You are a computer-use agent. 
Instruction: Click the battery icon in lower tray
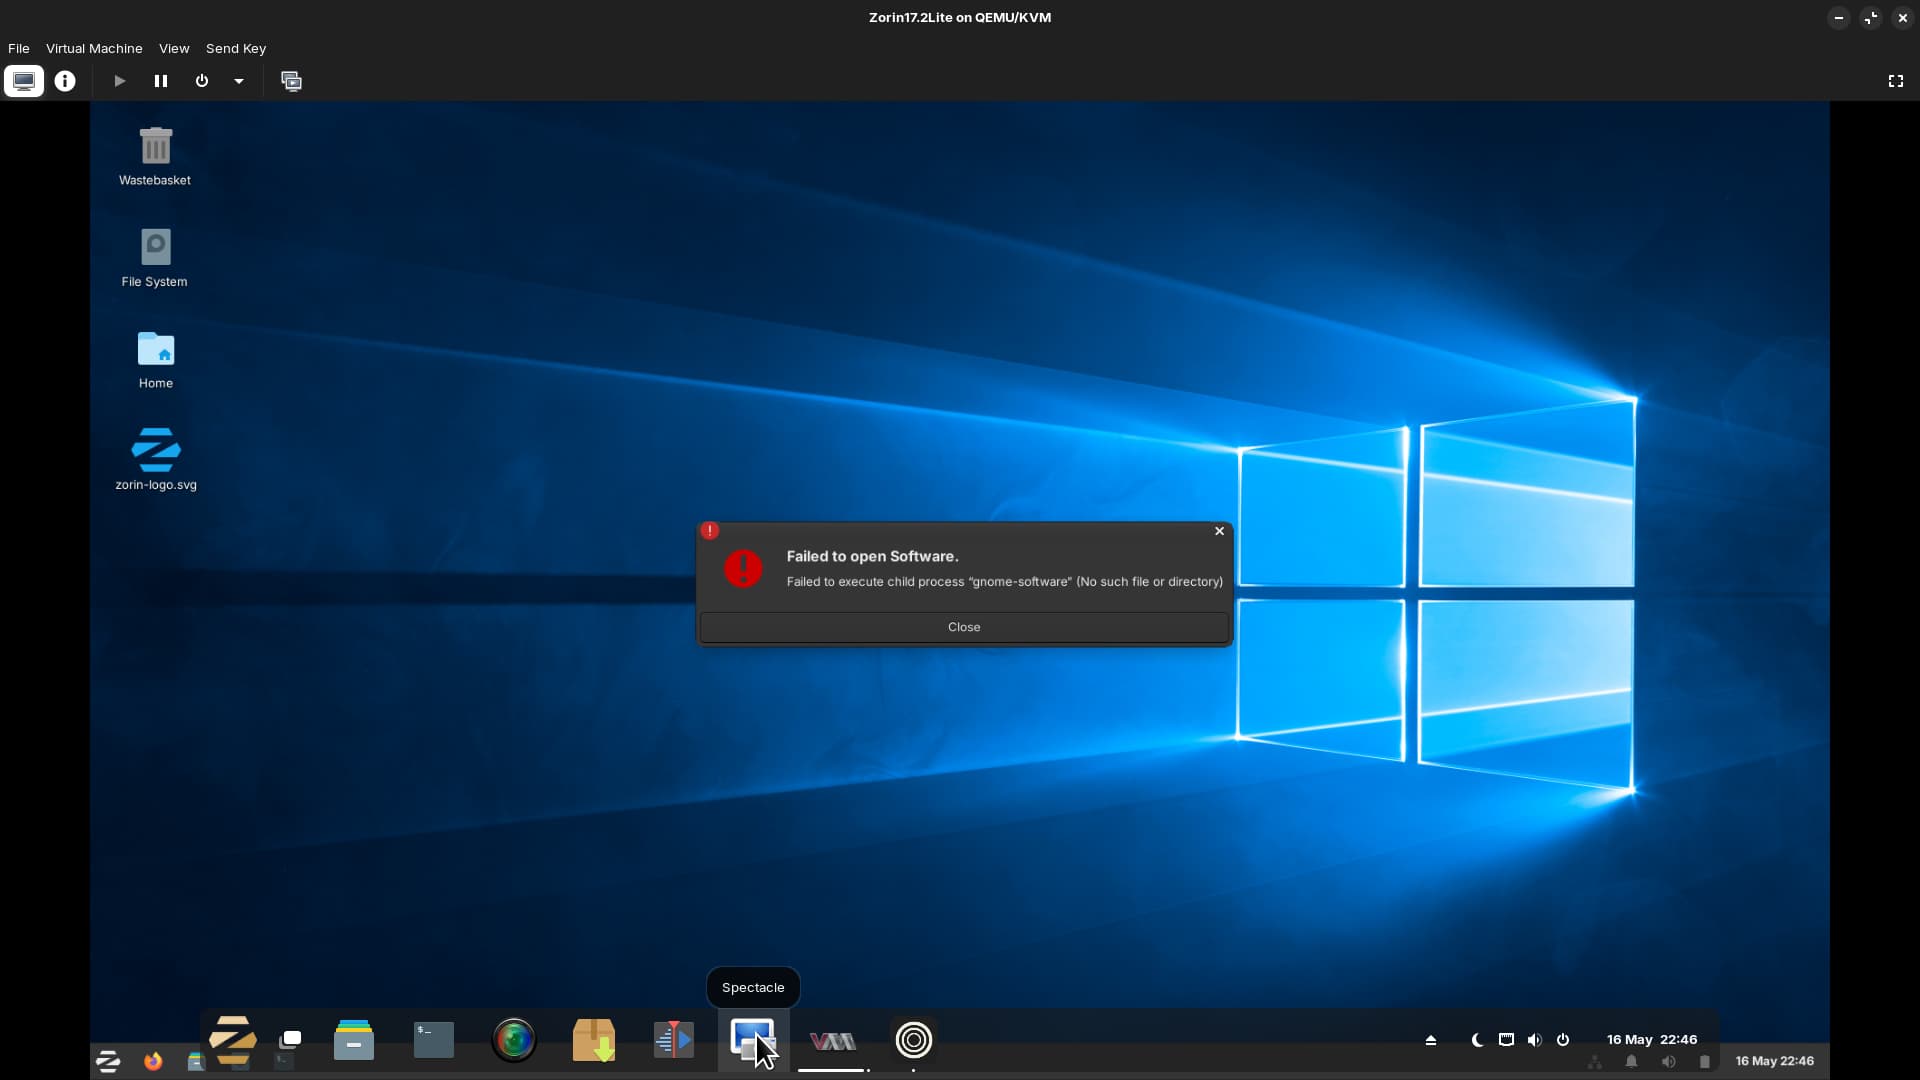[1705, 1062]
